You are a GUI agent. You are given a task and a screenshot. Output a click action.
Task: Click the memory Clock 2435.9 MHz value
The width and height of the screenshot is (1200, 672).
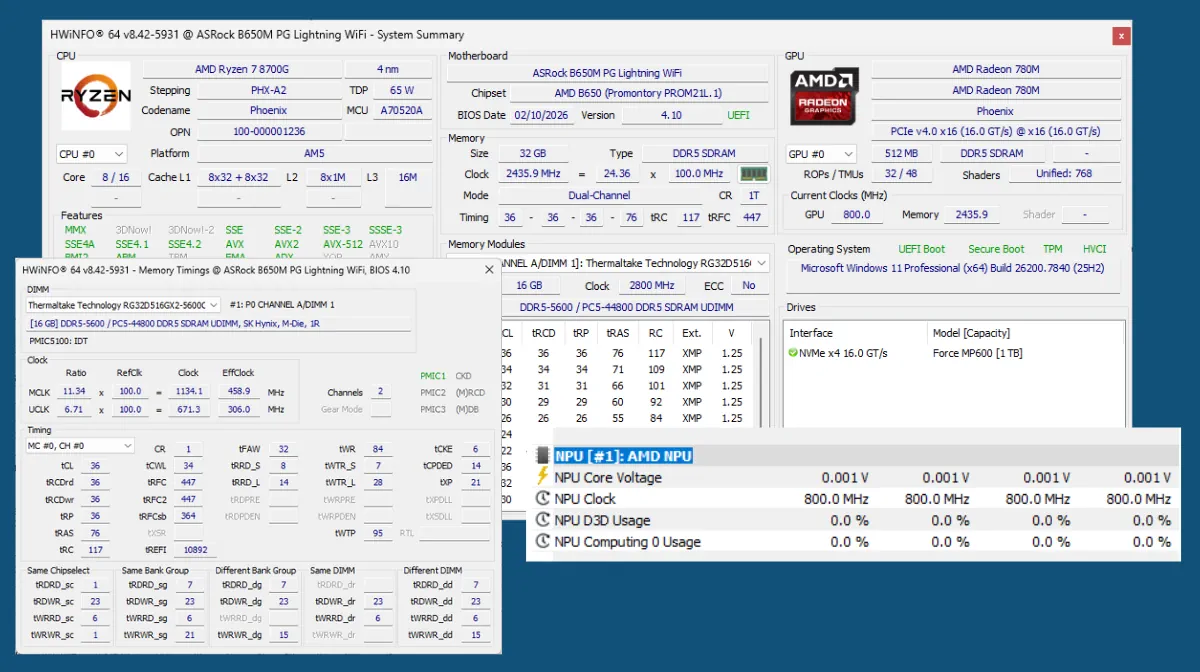point(533,174)
